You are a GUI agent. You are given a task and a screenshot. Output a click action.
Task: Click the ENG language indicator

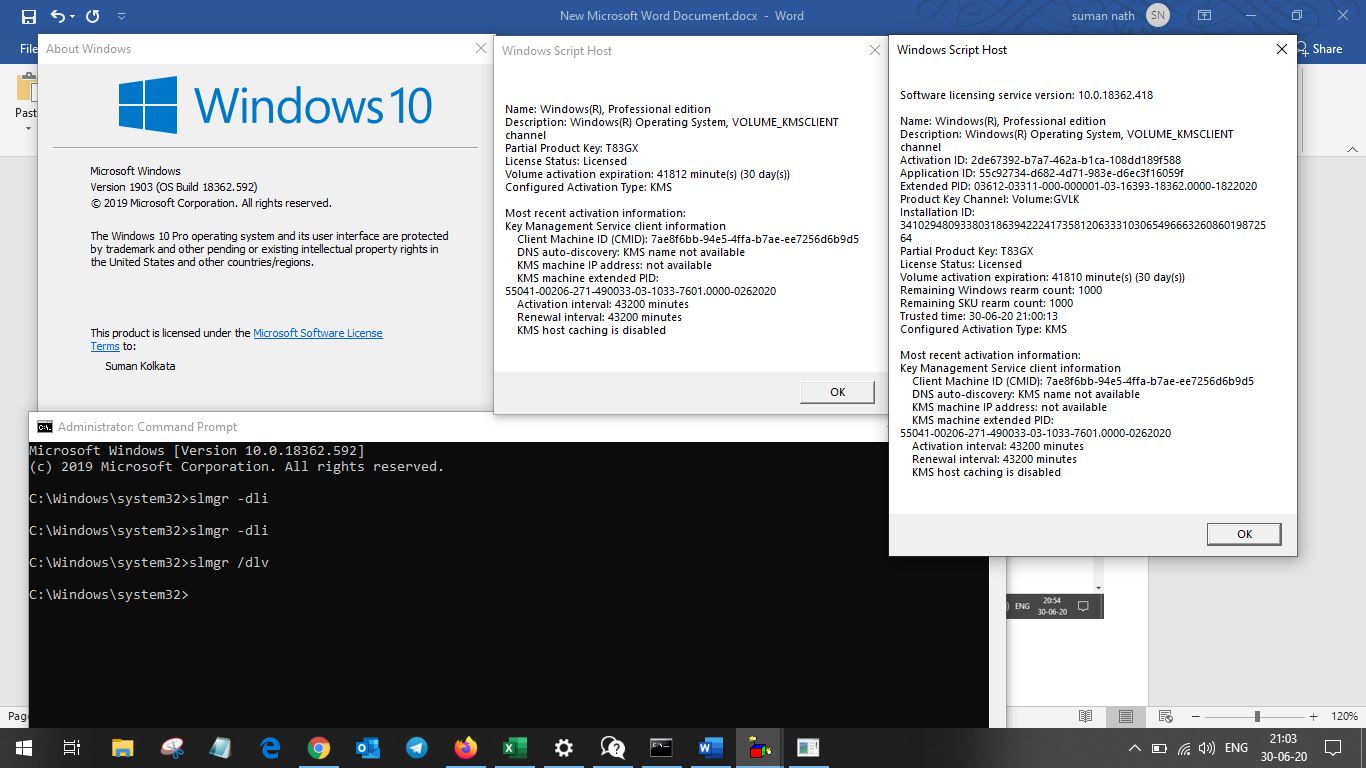1236,748
